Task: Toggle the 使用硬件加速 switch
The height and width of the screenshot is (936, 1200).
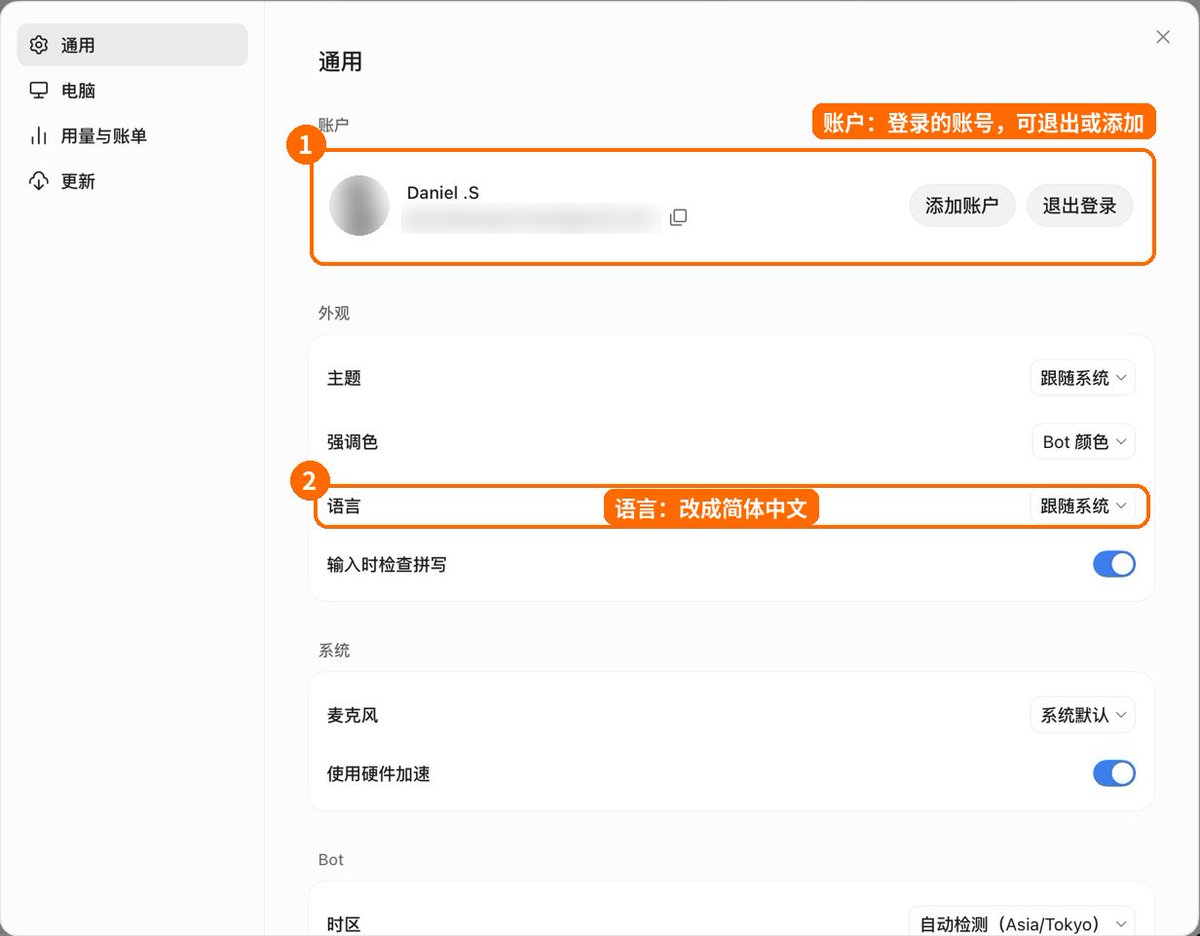Action: click(x=1114, y=773)
